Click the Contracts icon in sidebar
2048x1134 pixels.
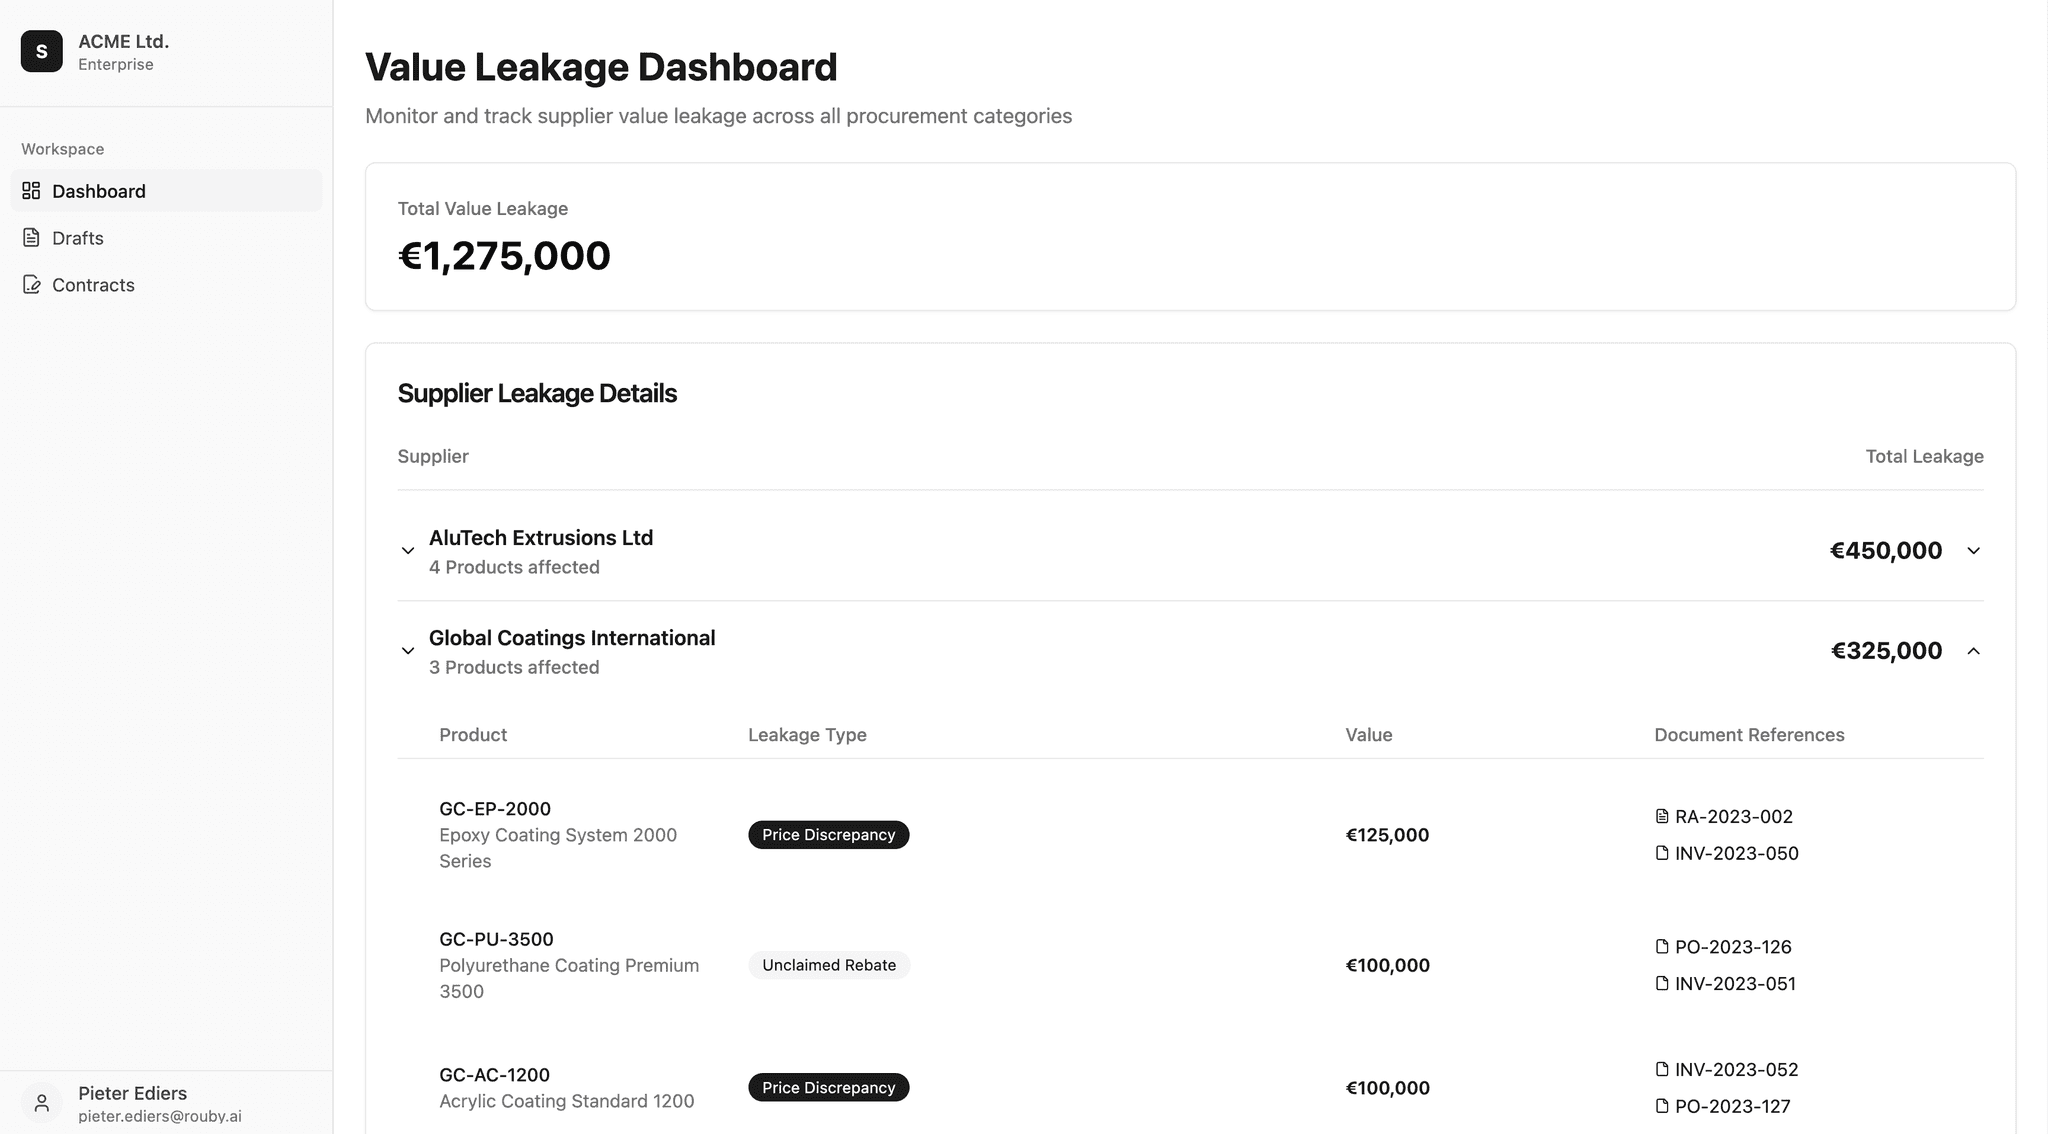click(x=31, y=284)
